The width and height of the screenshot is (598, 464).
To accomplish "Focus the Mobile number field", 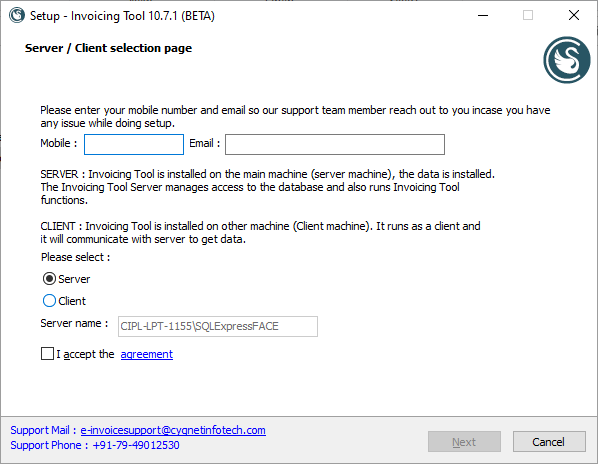I will coord(134,144).
